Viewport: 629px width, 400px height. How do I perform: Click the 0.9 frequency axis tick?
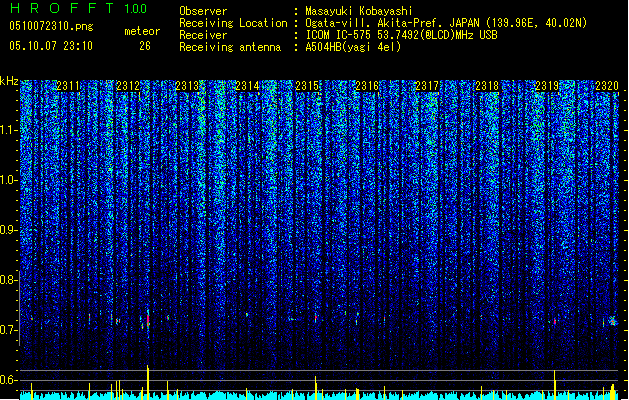(8, 230)
